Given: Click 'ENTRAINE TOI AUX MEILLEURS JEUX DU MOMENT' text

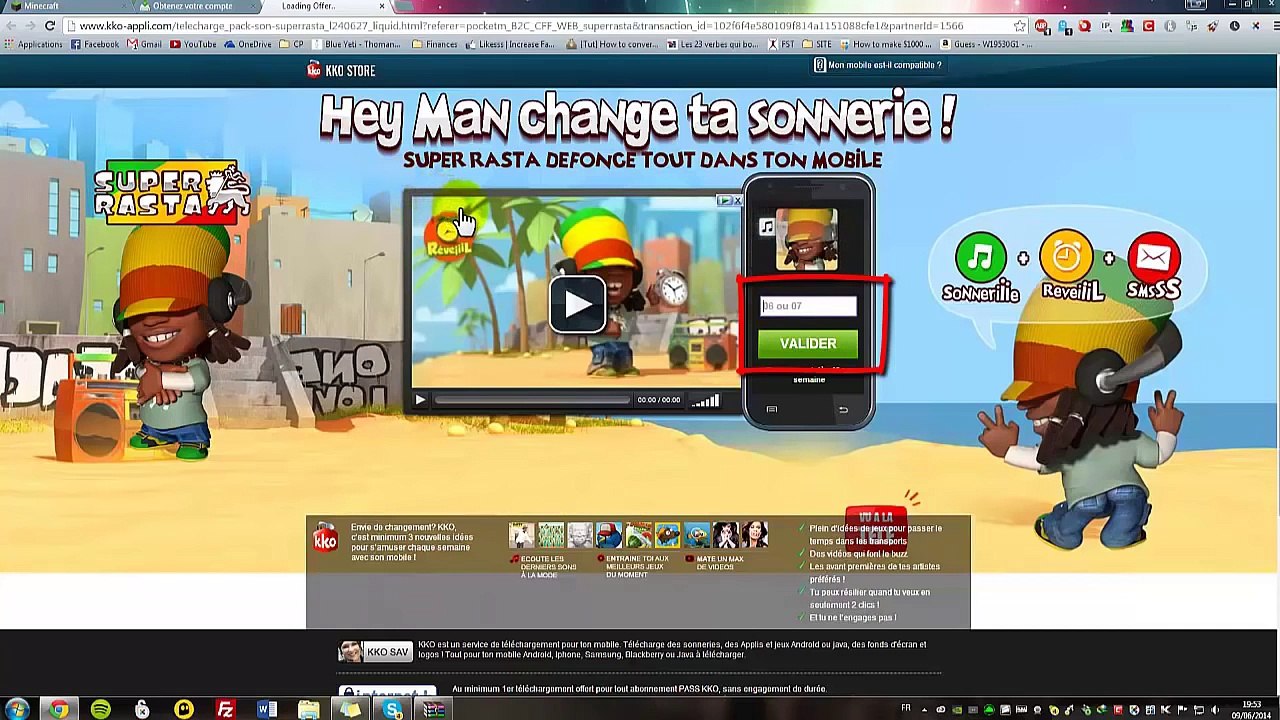Looking at the screenshot, I should pyautogui.click(x=638, y=567).
